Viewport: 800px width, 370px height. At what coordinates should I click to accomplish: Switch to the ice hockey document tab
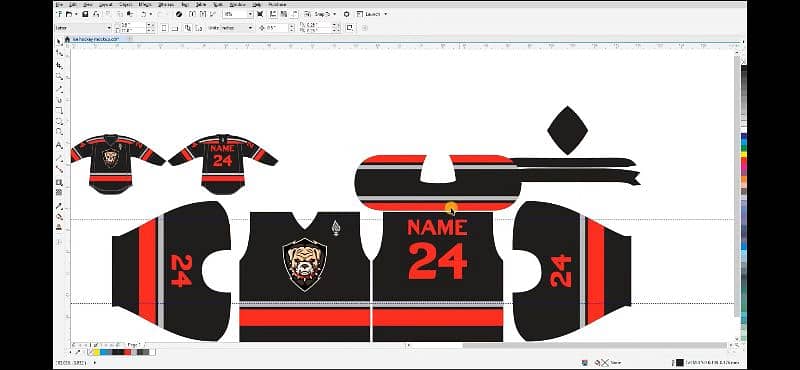point(95,39)
